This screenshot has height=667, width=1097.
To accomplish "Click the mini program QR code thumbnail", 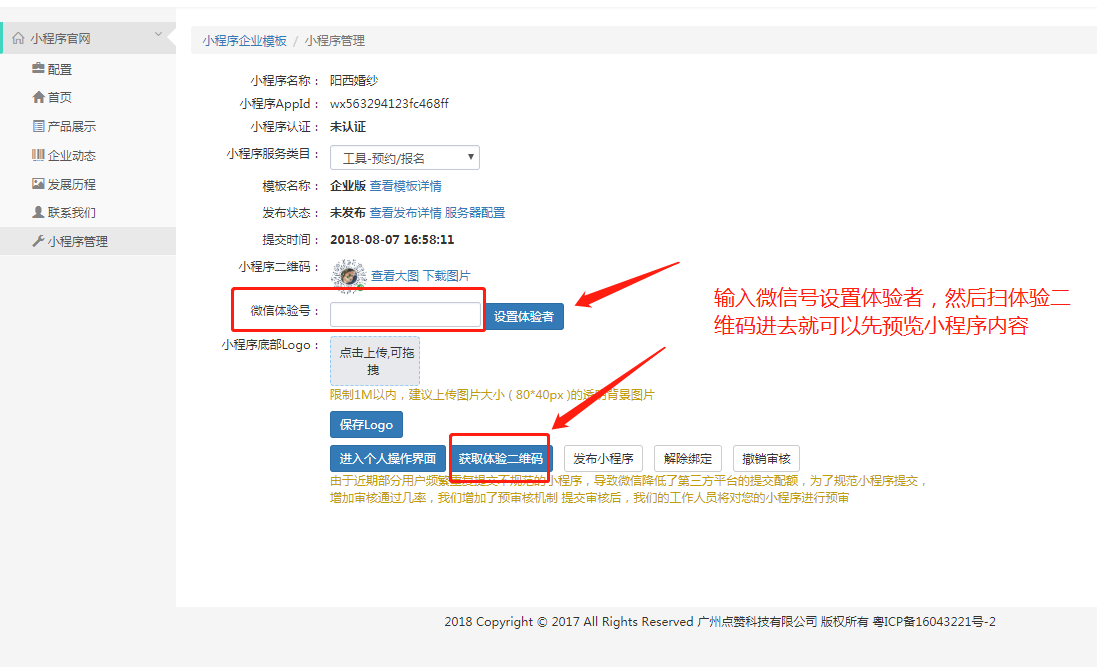I will pos(348,275).
